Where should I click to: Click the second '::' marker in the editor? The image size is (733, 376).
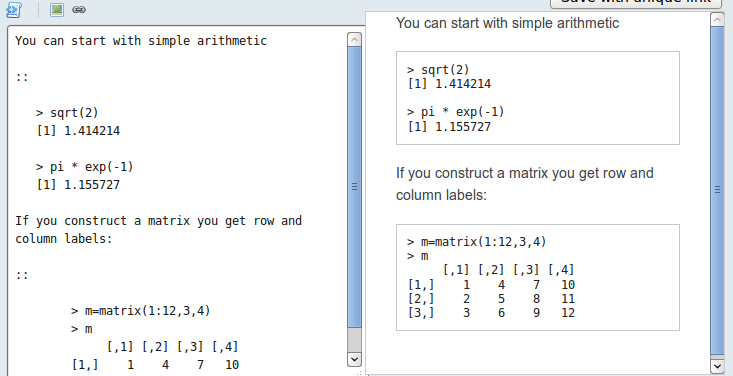point(22,275)
